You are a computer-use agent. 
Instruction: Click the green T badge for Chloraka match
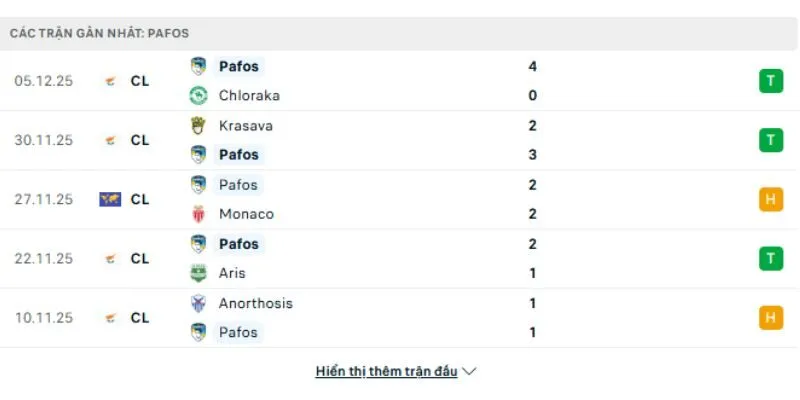pos(770,82)
